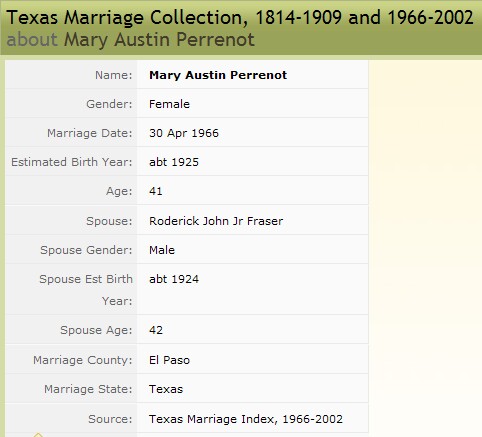Click the Marriage Date field label

click(90, 133)
